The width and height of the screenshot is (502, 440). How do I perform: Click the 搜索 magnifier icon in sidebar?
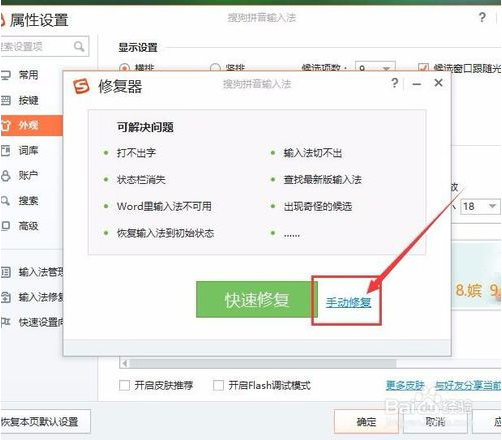6,201
